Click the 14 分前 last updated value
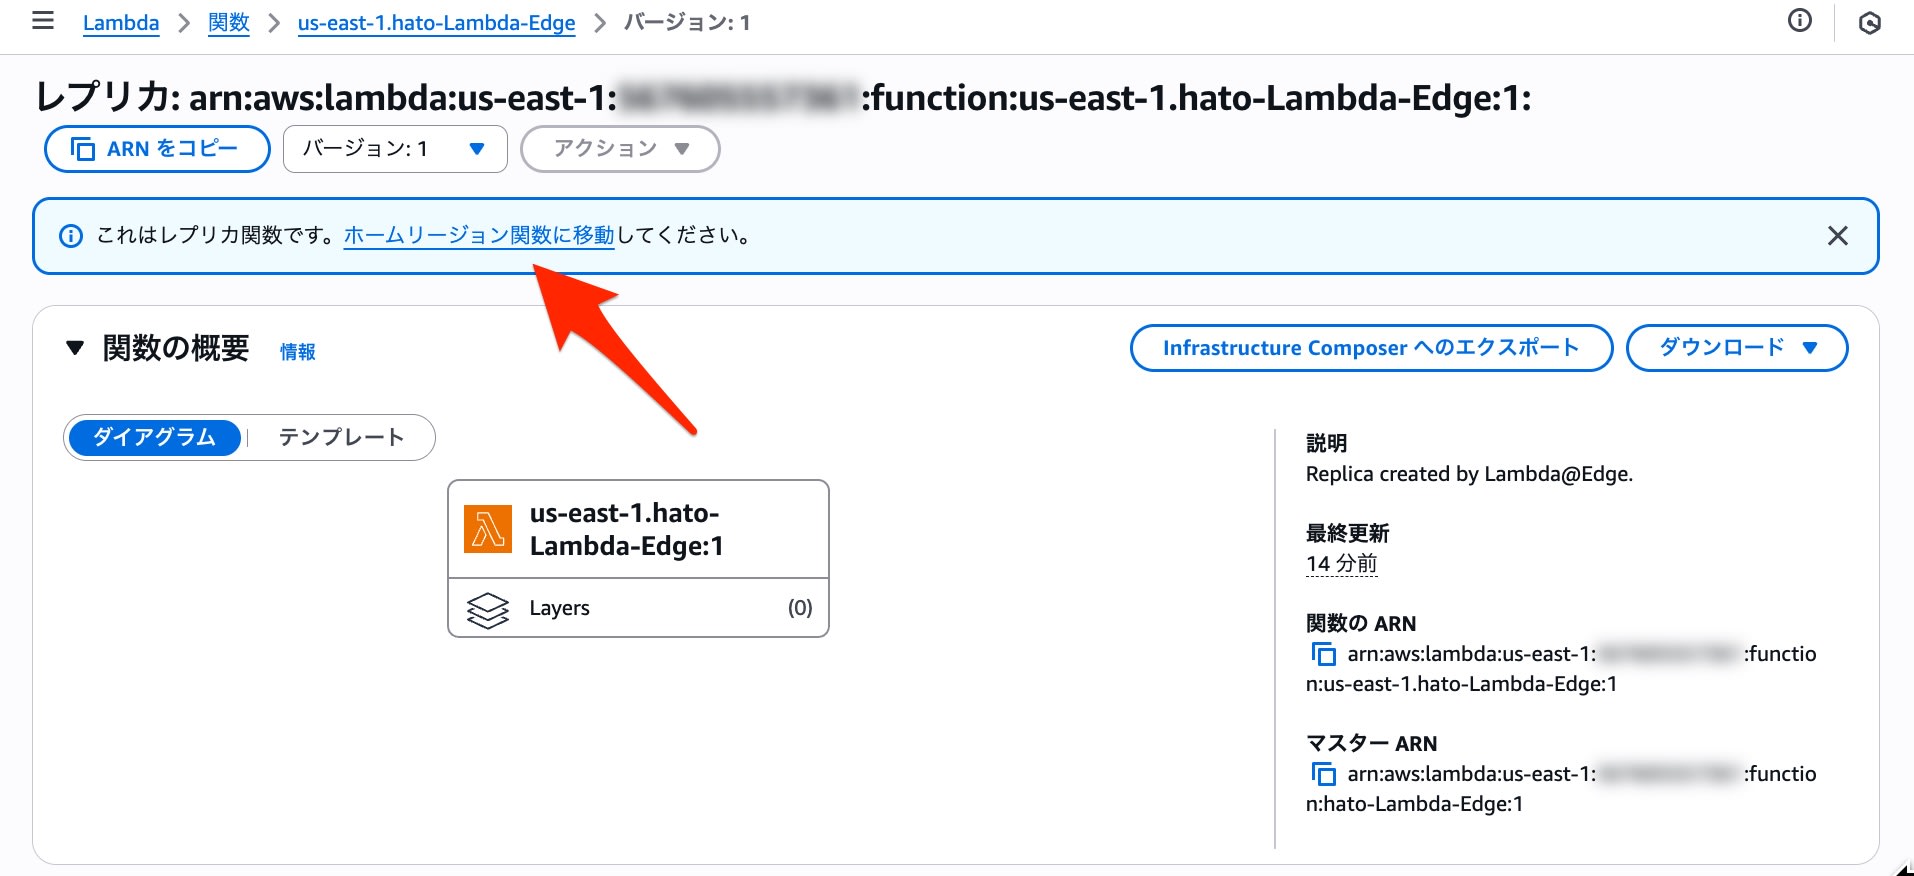 (1342, 564)
